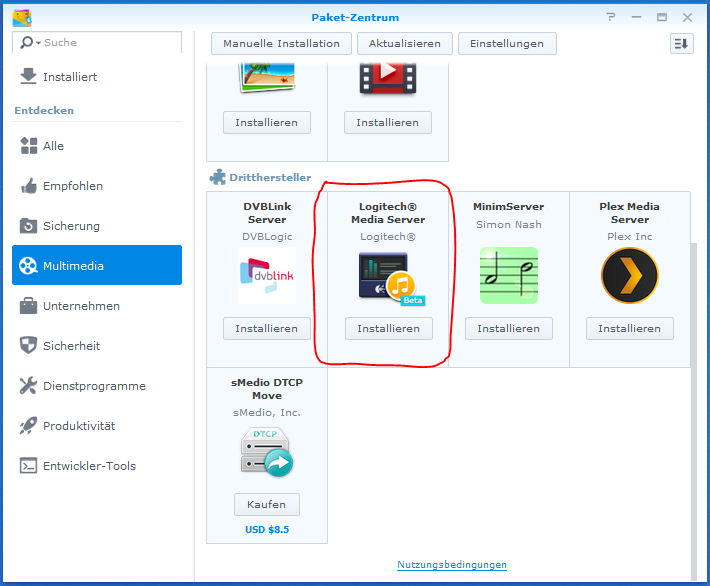The width and height of the screenshot is (710, 586).
Task: Open the Dienstprogramme category
Action: coord(97,386)
